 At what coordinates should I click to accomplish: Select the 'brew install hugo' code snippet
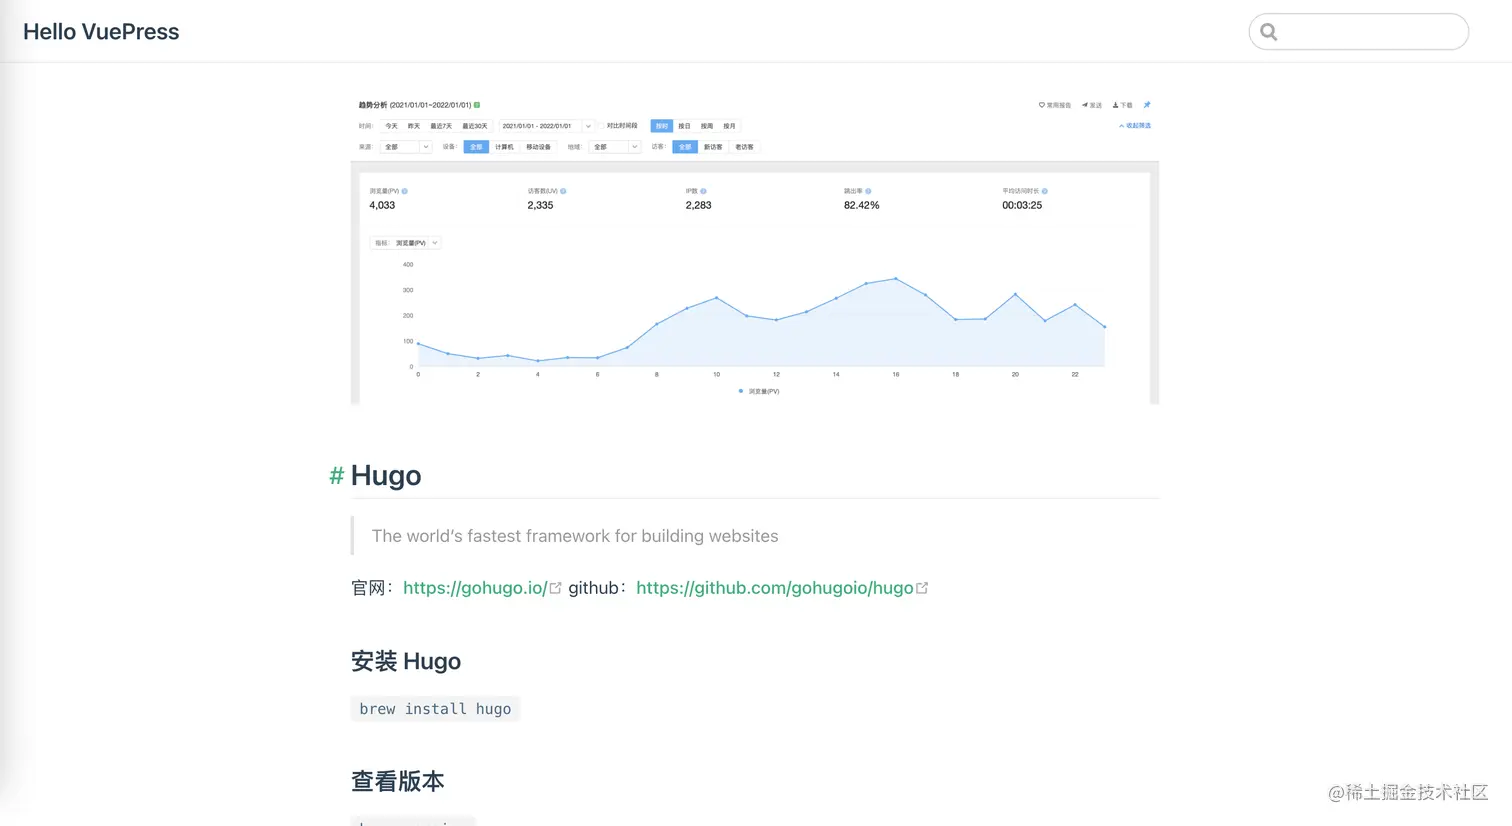[435, 709]
